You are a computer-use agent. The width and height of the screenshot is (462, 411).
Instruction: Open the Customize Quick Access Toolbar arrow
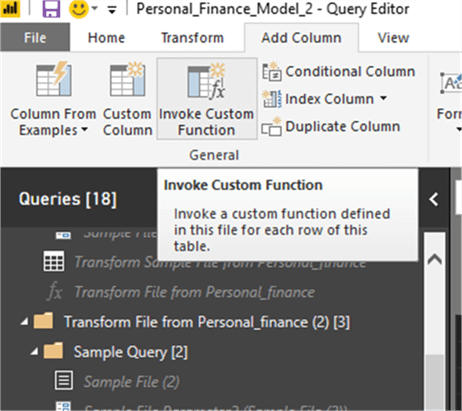[112, 10]
